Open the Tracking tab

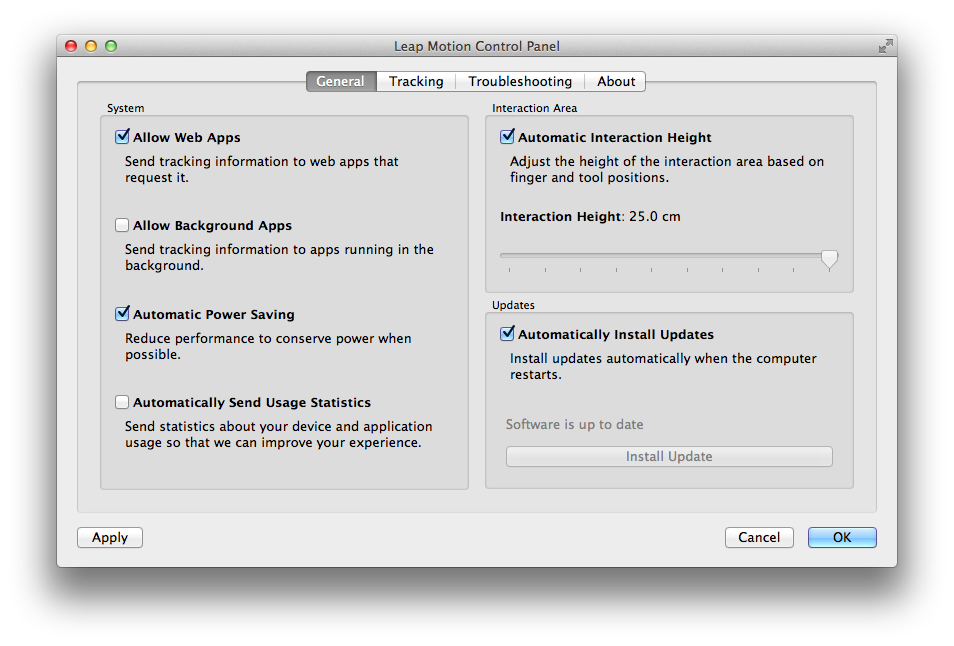[x=416, y=82]
